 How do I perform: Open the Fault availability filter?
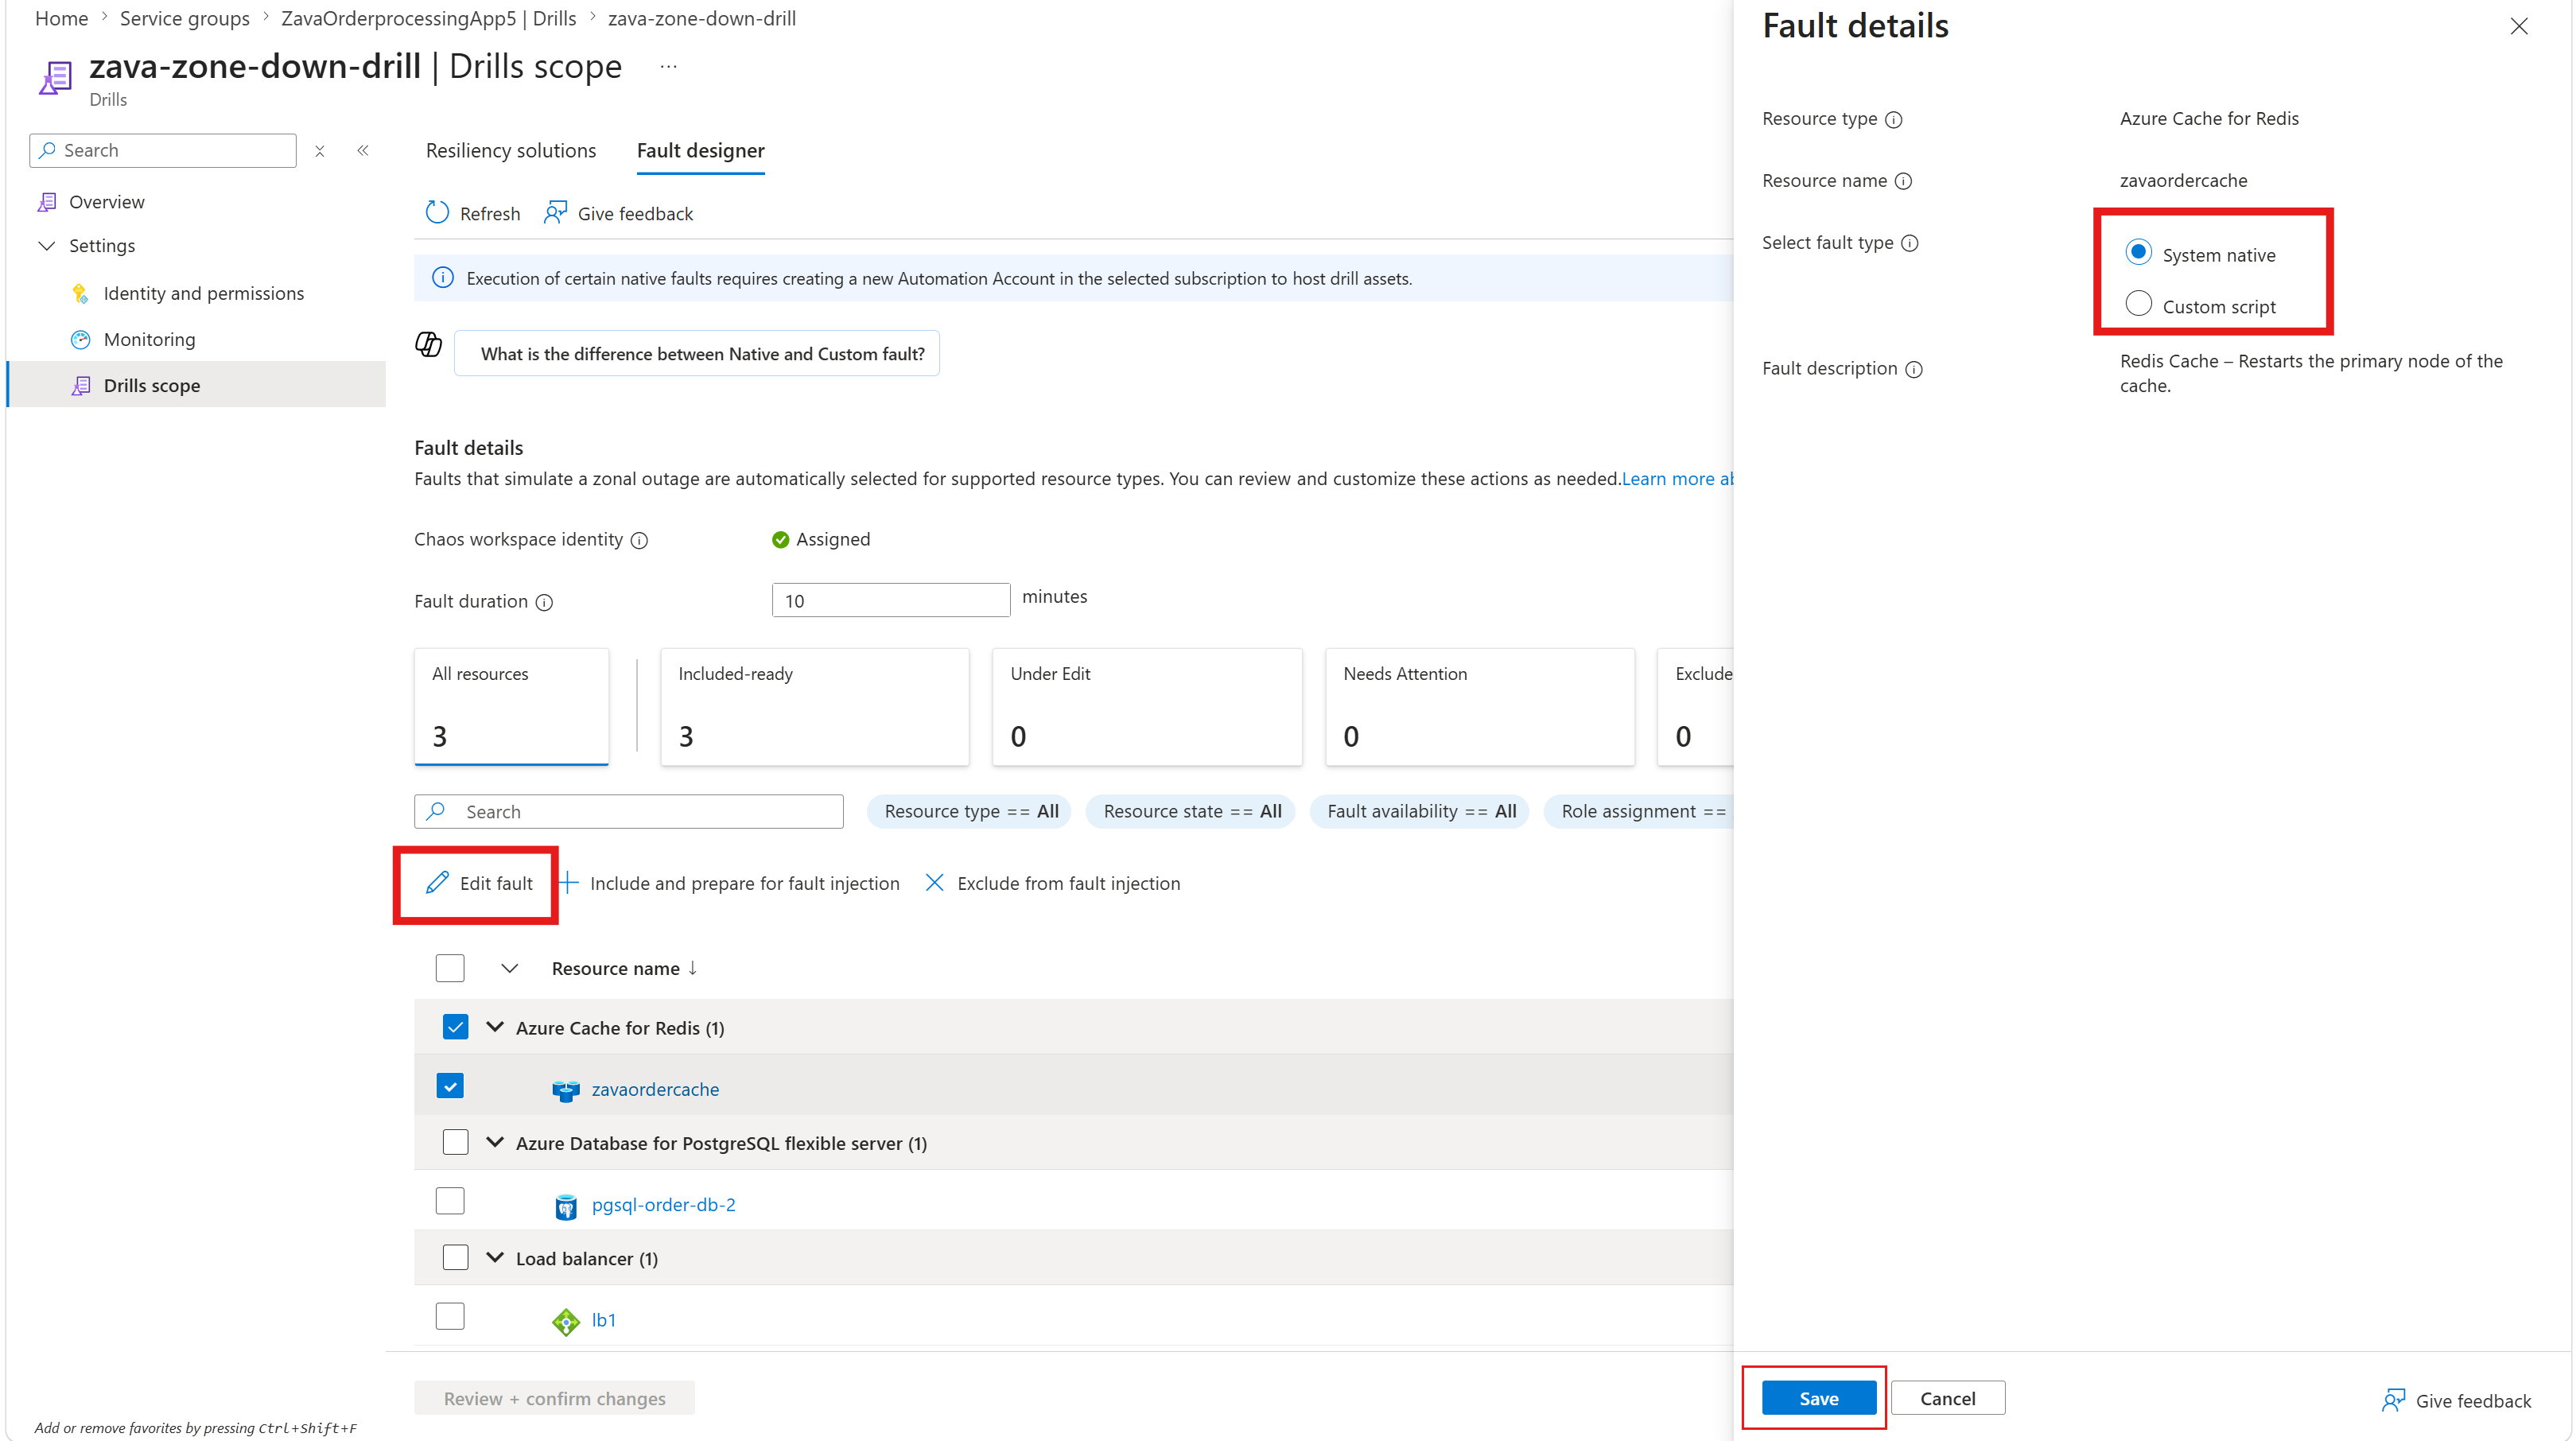click(1420, 812)
